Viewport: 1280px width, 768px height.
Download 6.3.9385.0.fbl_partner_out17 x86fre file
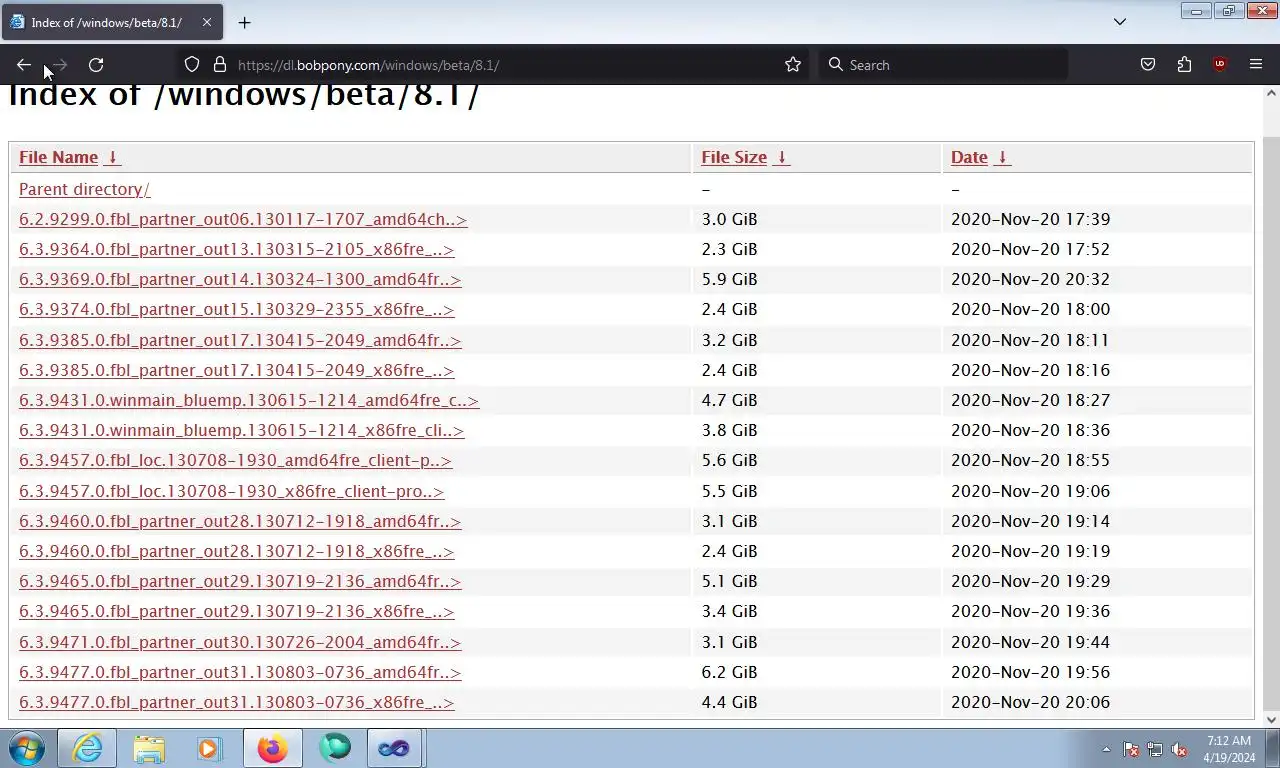click(x=236, y=370)
